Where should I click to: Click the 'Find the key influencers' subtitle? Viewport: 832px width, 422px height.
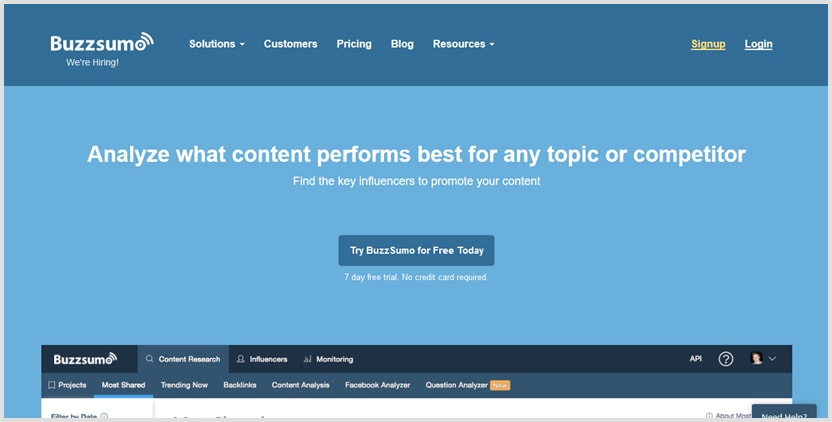(417, 181)
